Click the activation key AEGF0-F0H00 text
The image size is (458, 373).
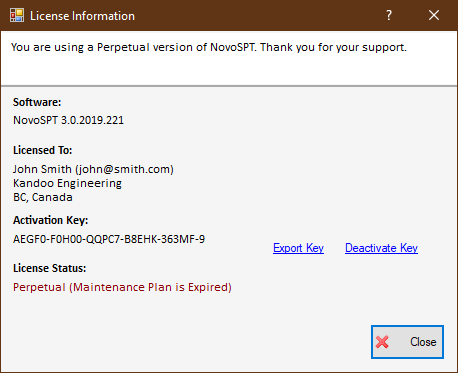point(109,239)
